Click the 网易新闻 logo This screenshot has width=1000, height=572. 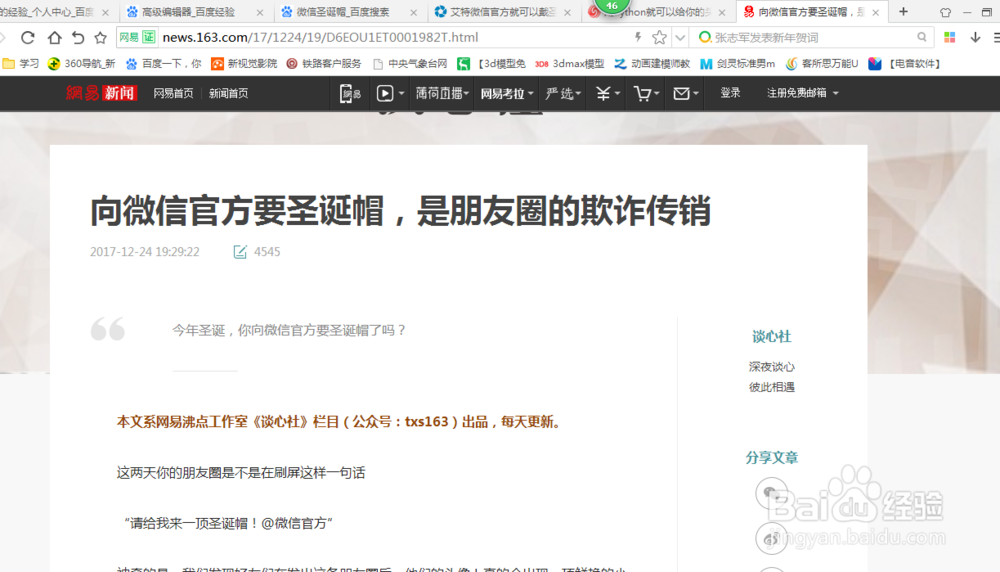tap(101, 93)
